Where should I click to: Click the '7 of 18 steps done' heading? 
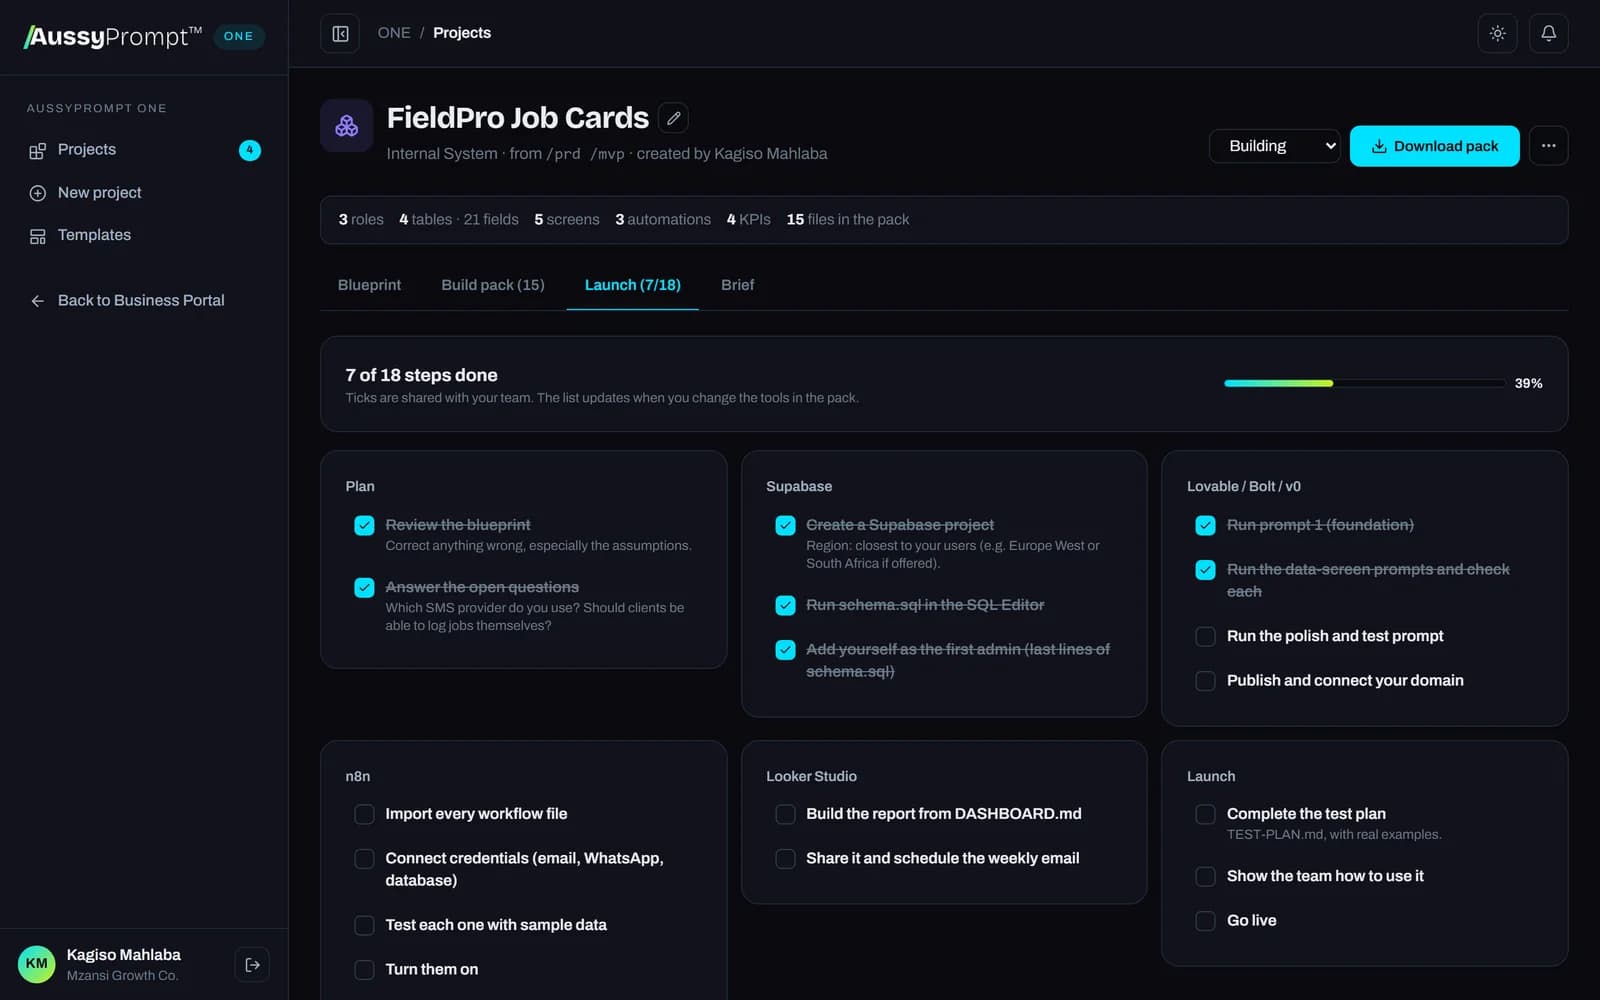[421, 376]
